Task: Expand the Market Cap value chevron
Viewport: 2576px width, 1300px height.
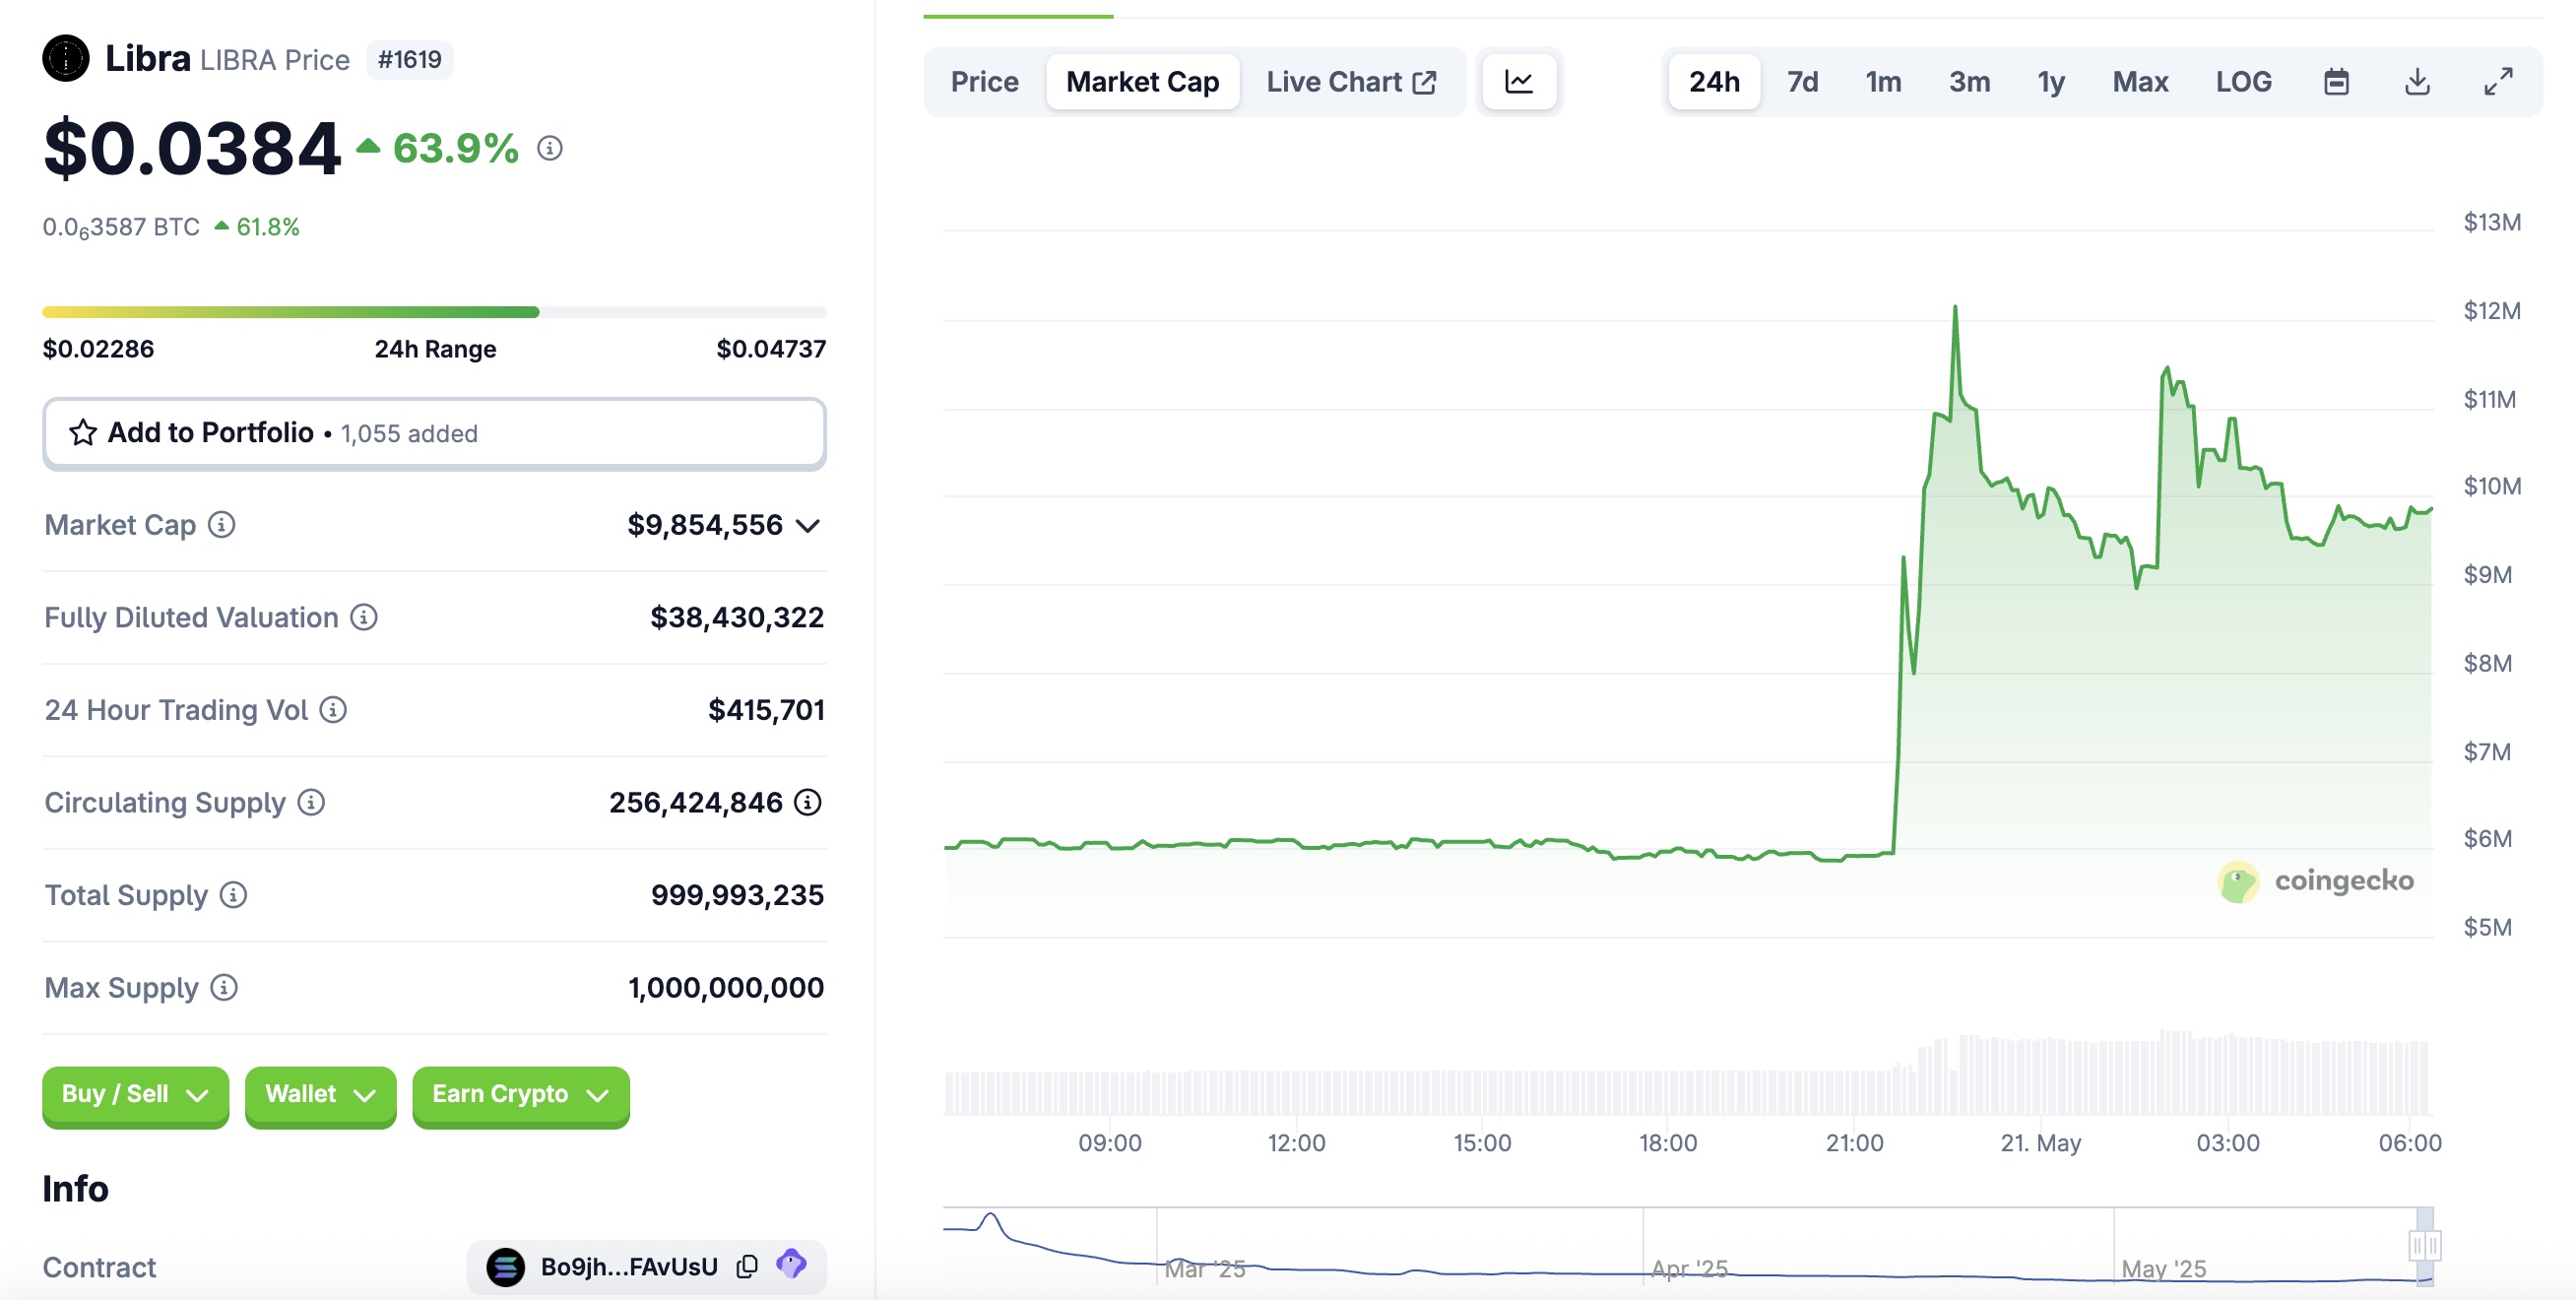Action: coord(808,526)
